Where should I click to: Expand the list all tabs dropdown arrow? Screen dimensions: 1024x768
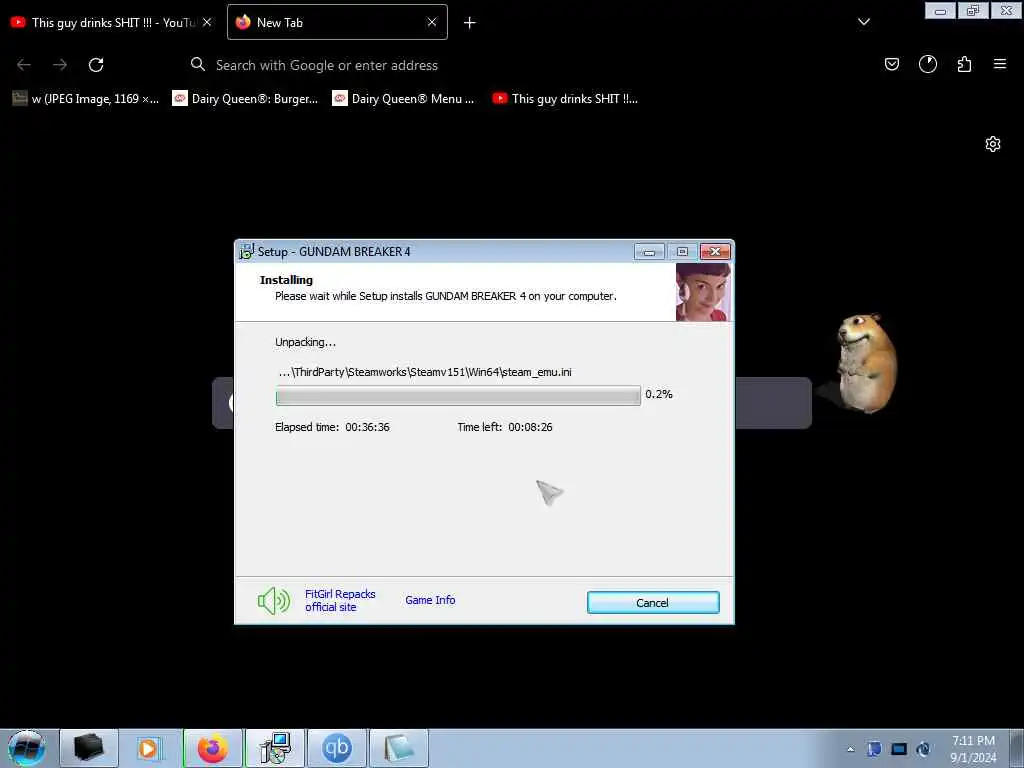click(x=863, y=22)
